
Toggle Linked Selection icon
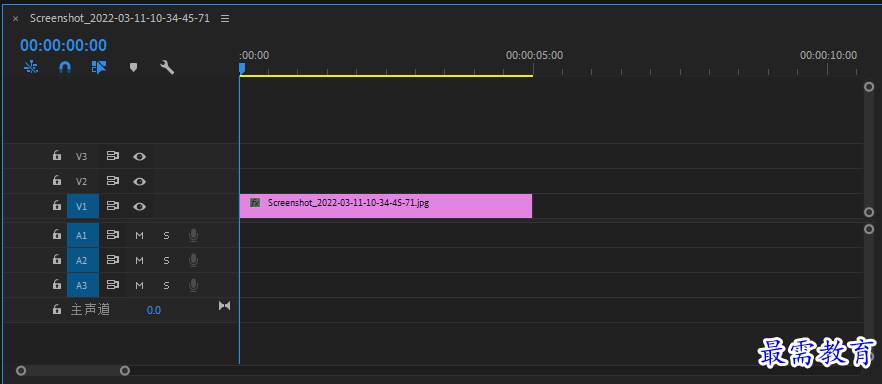(99, 67)
